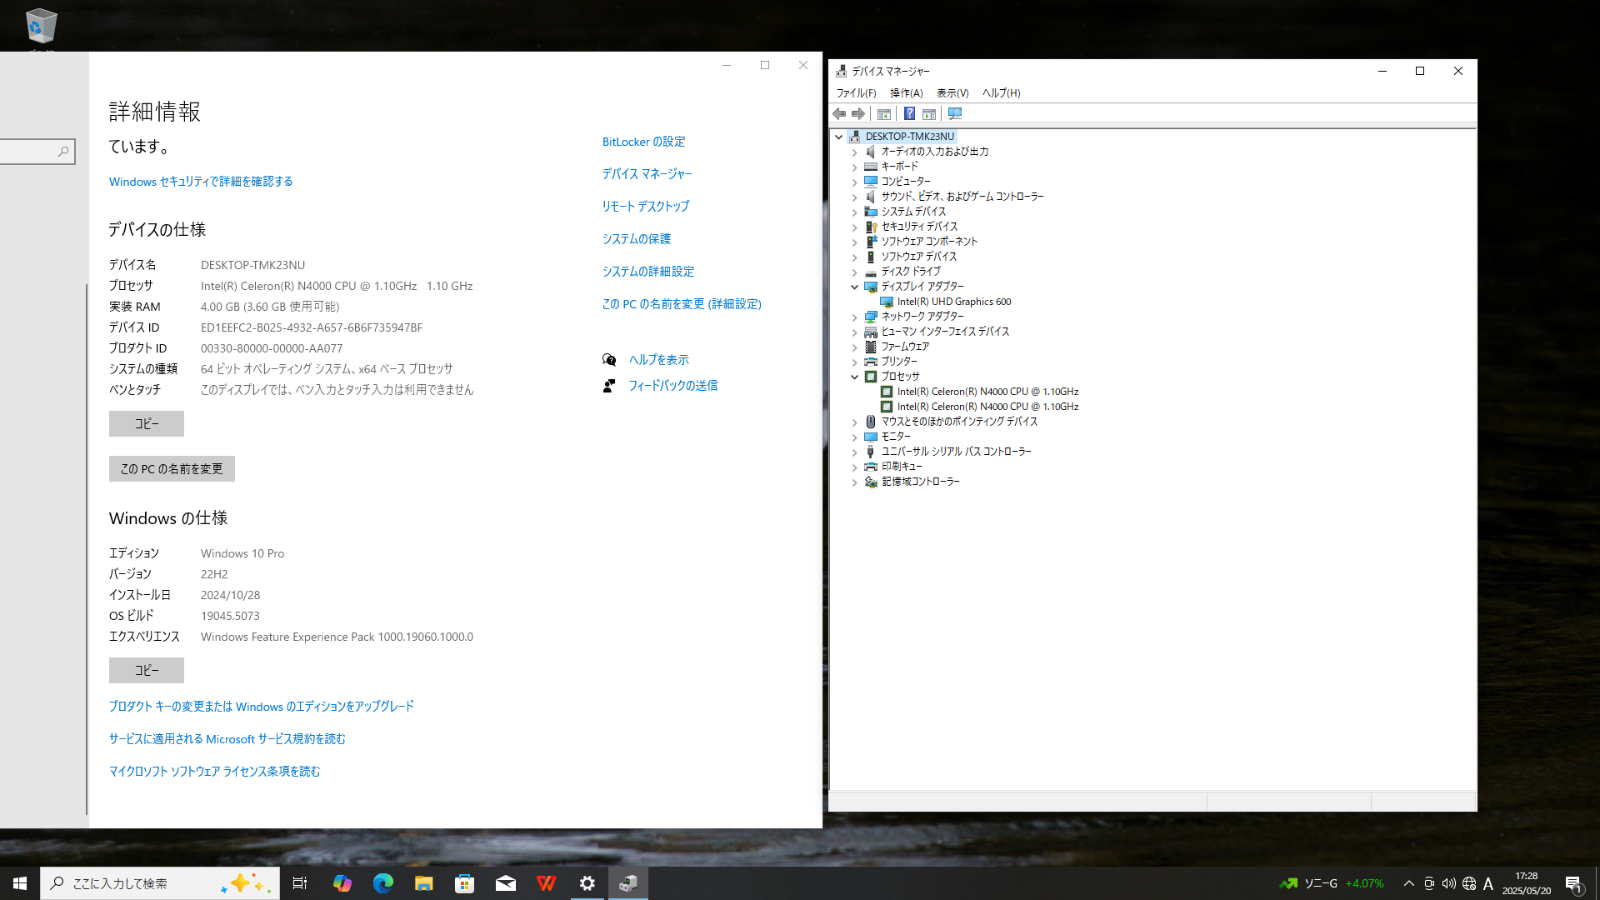The image size is (1600, 900).
Task: Open the ファイル(F) menu
Action: [x=856, y=93]
